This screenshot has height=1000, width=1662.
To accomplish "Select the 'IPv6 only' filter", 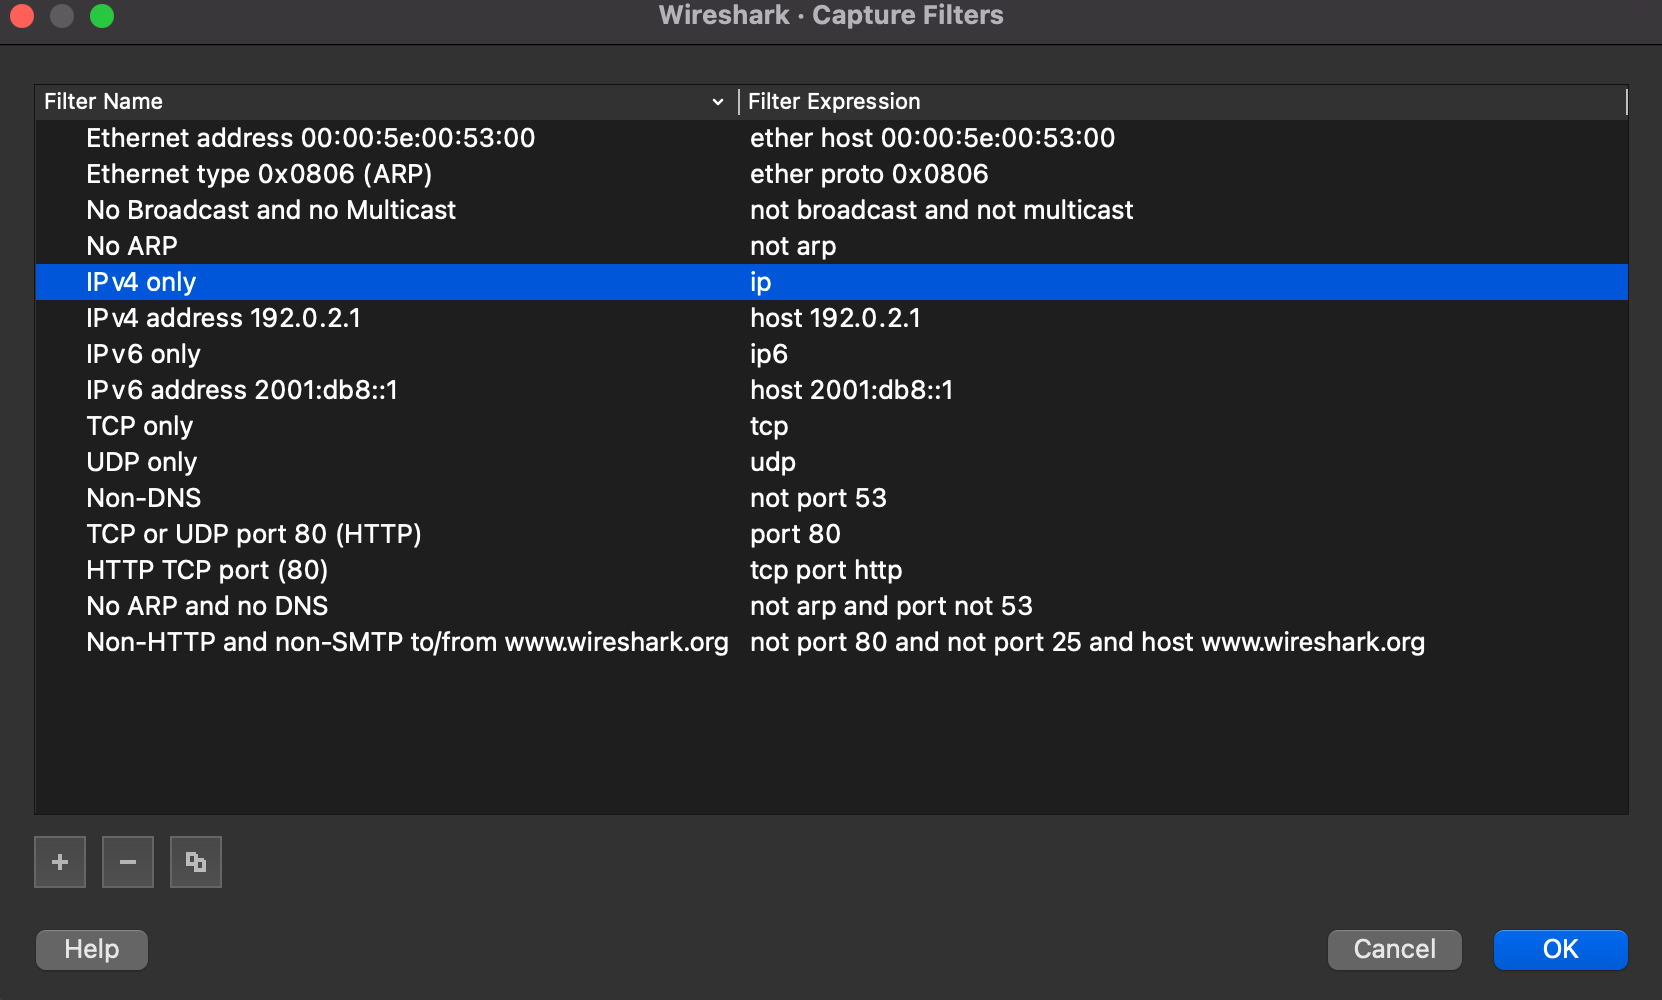I will [143, 354].
